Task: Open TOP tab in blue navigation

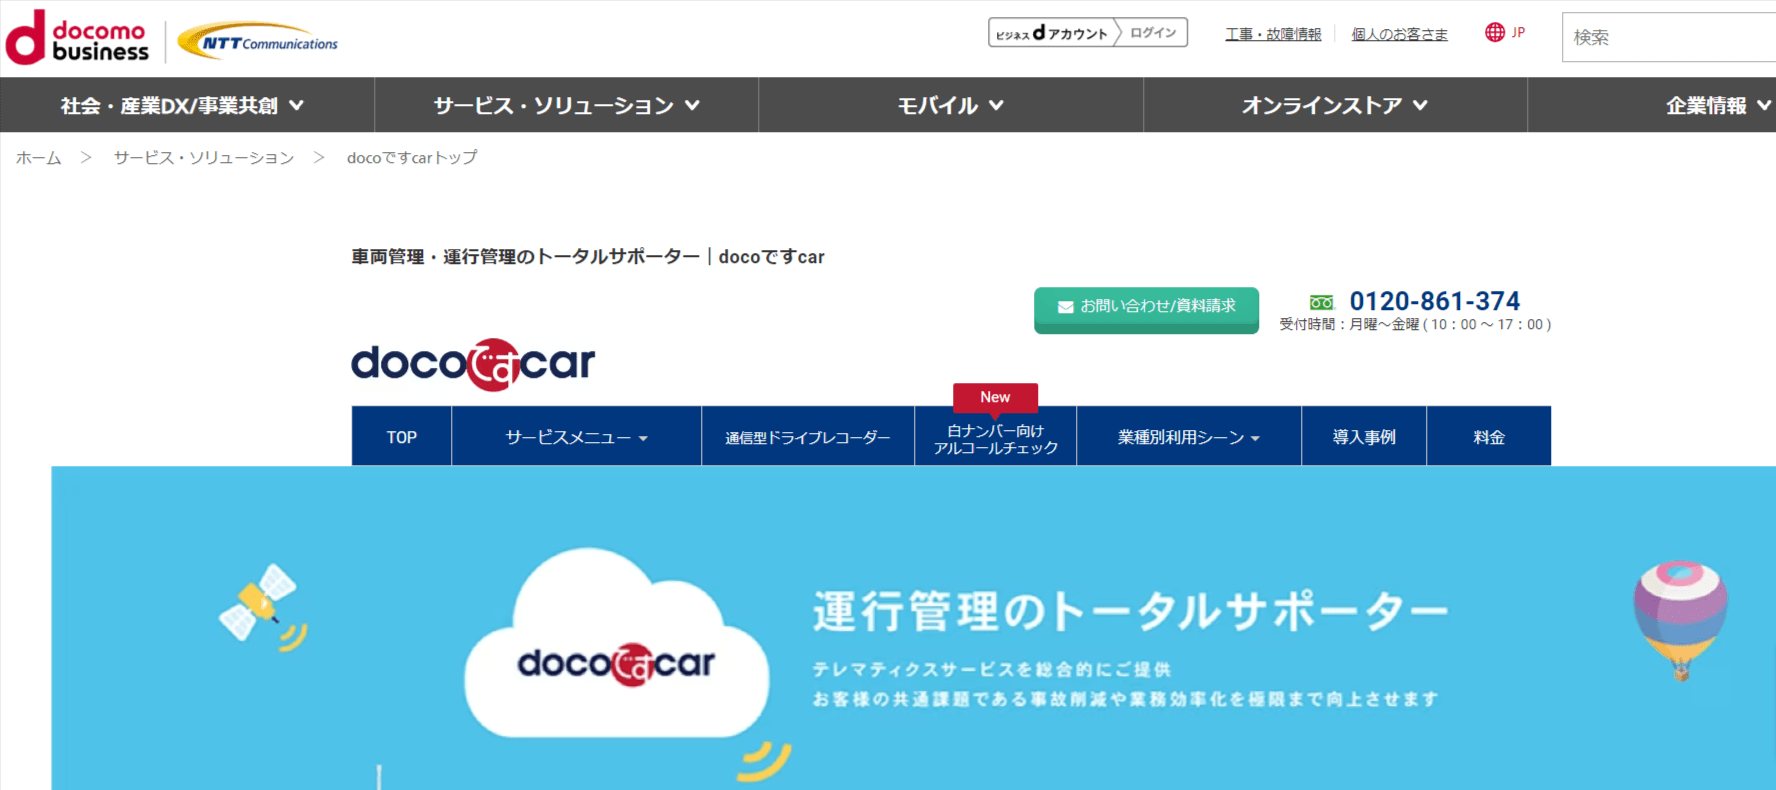Action: point(402,437)
